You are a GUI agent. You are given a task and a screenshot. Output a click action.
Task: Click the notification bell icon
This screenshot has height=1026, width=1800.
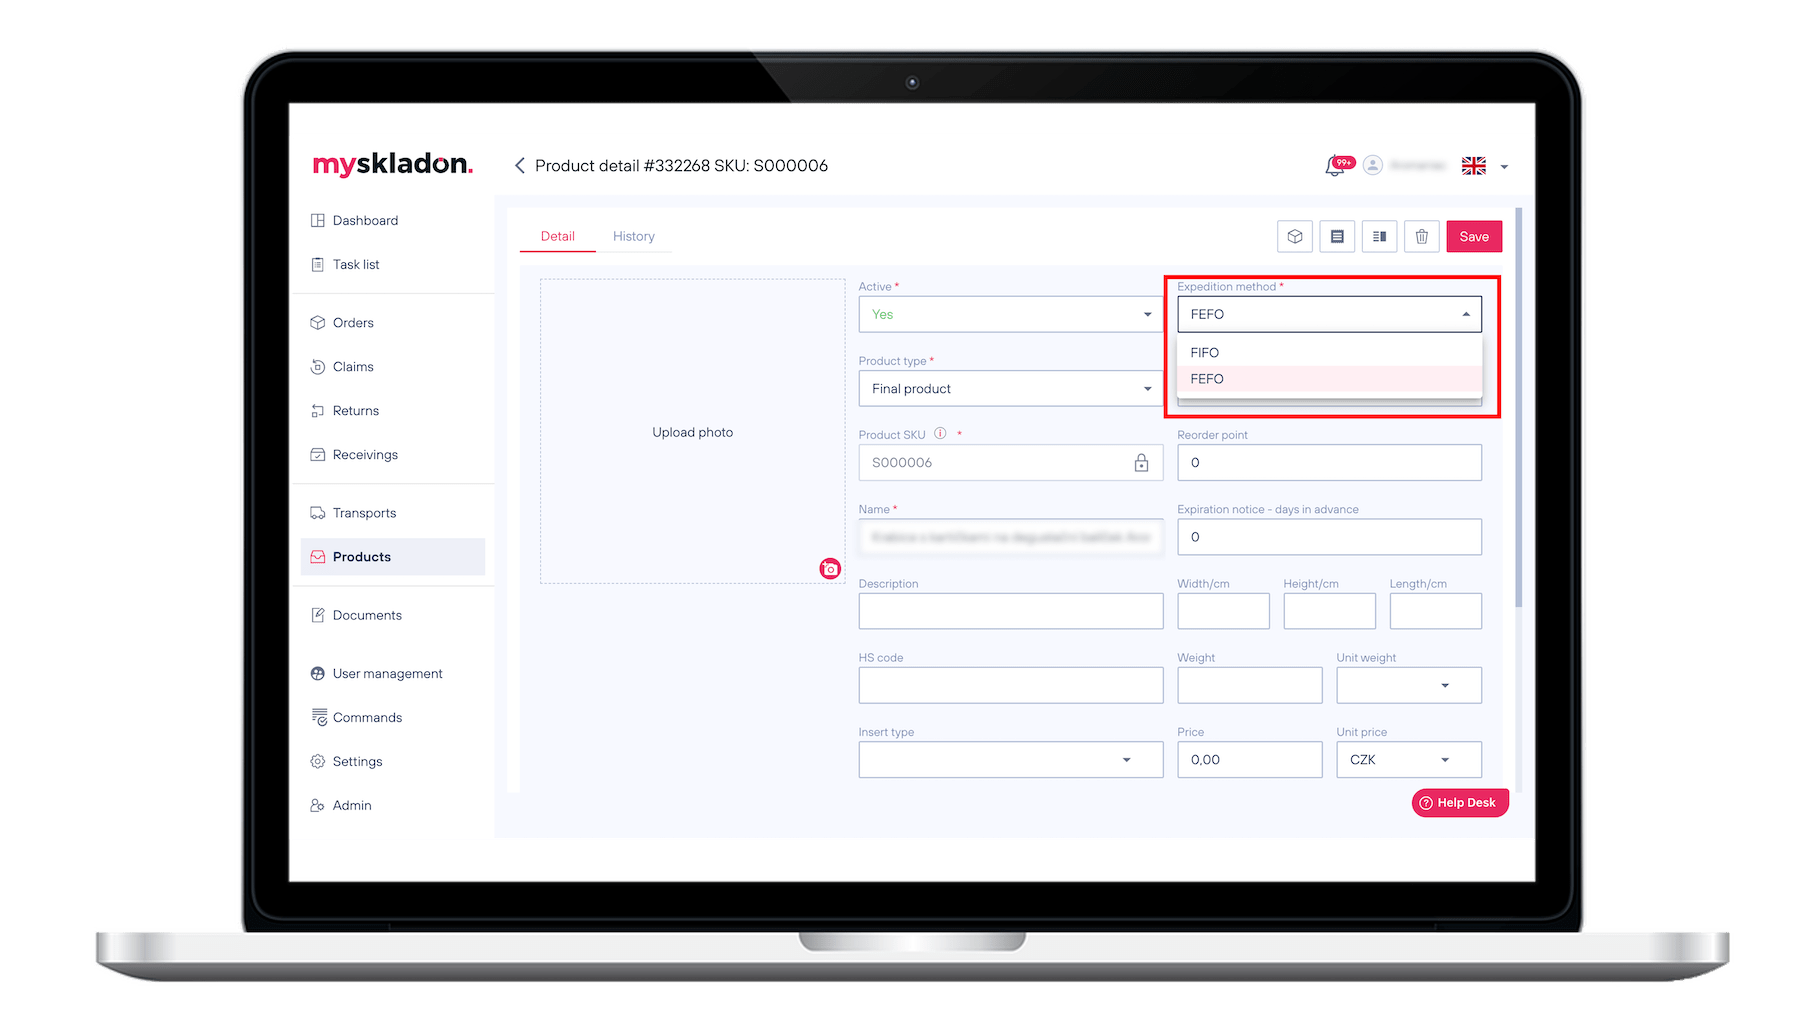pos(1336,166)
